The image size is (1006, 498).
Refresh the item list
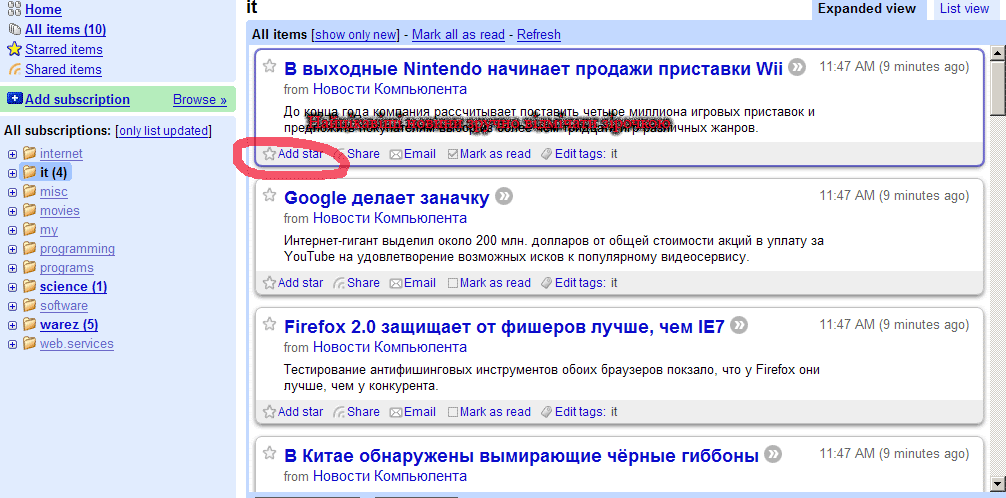[x=539, y=35]
